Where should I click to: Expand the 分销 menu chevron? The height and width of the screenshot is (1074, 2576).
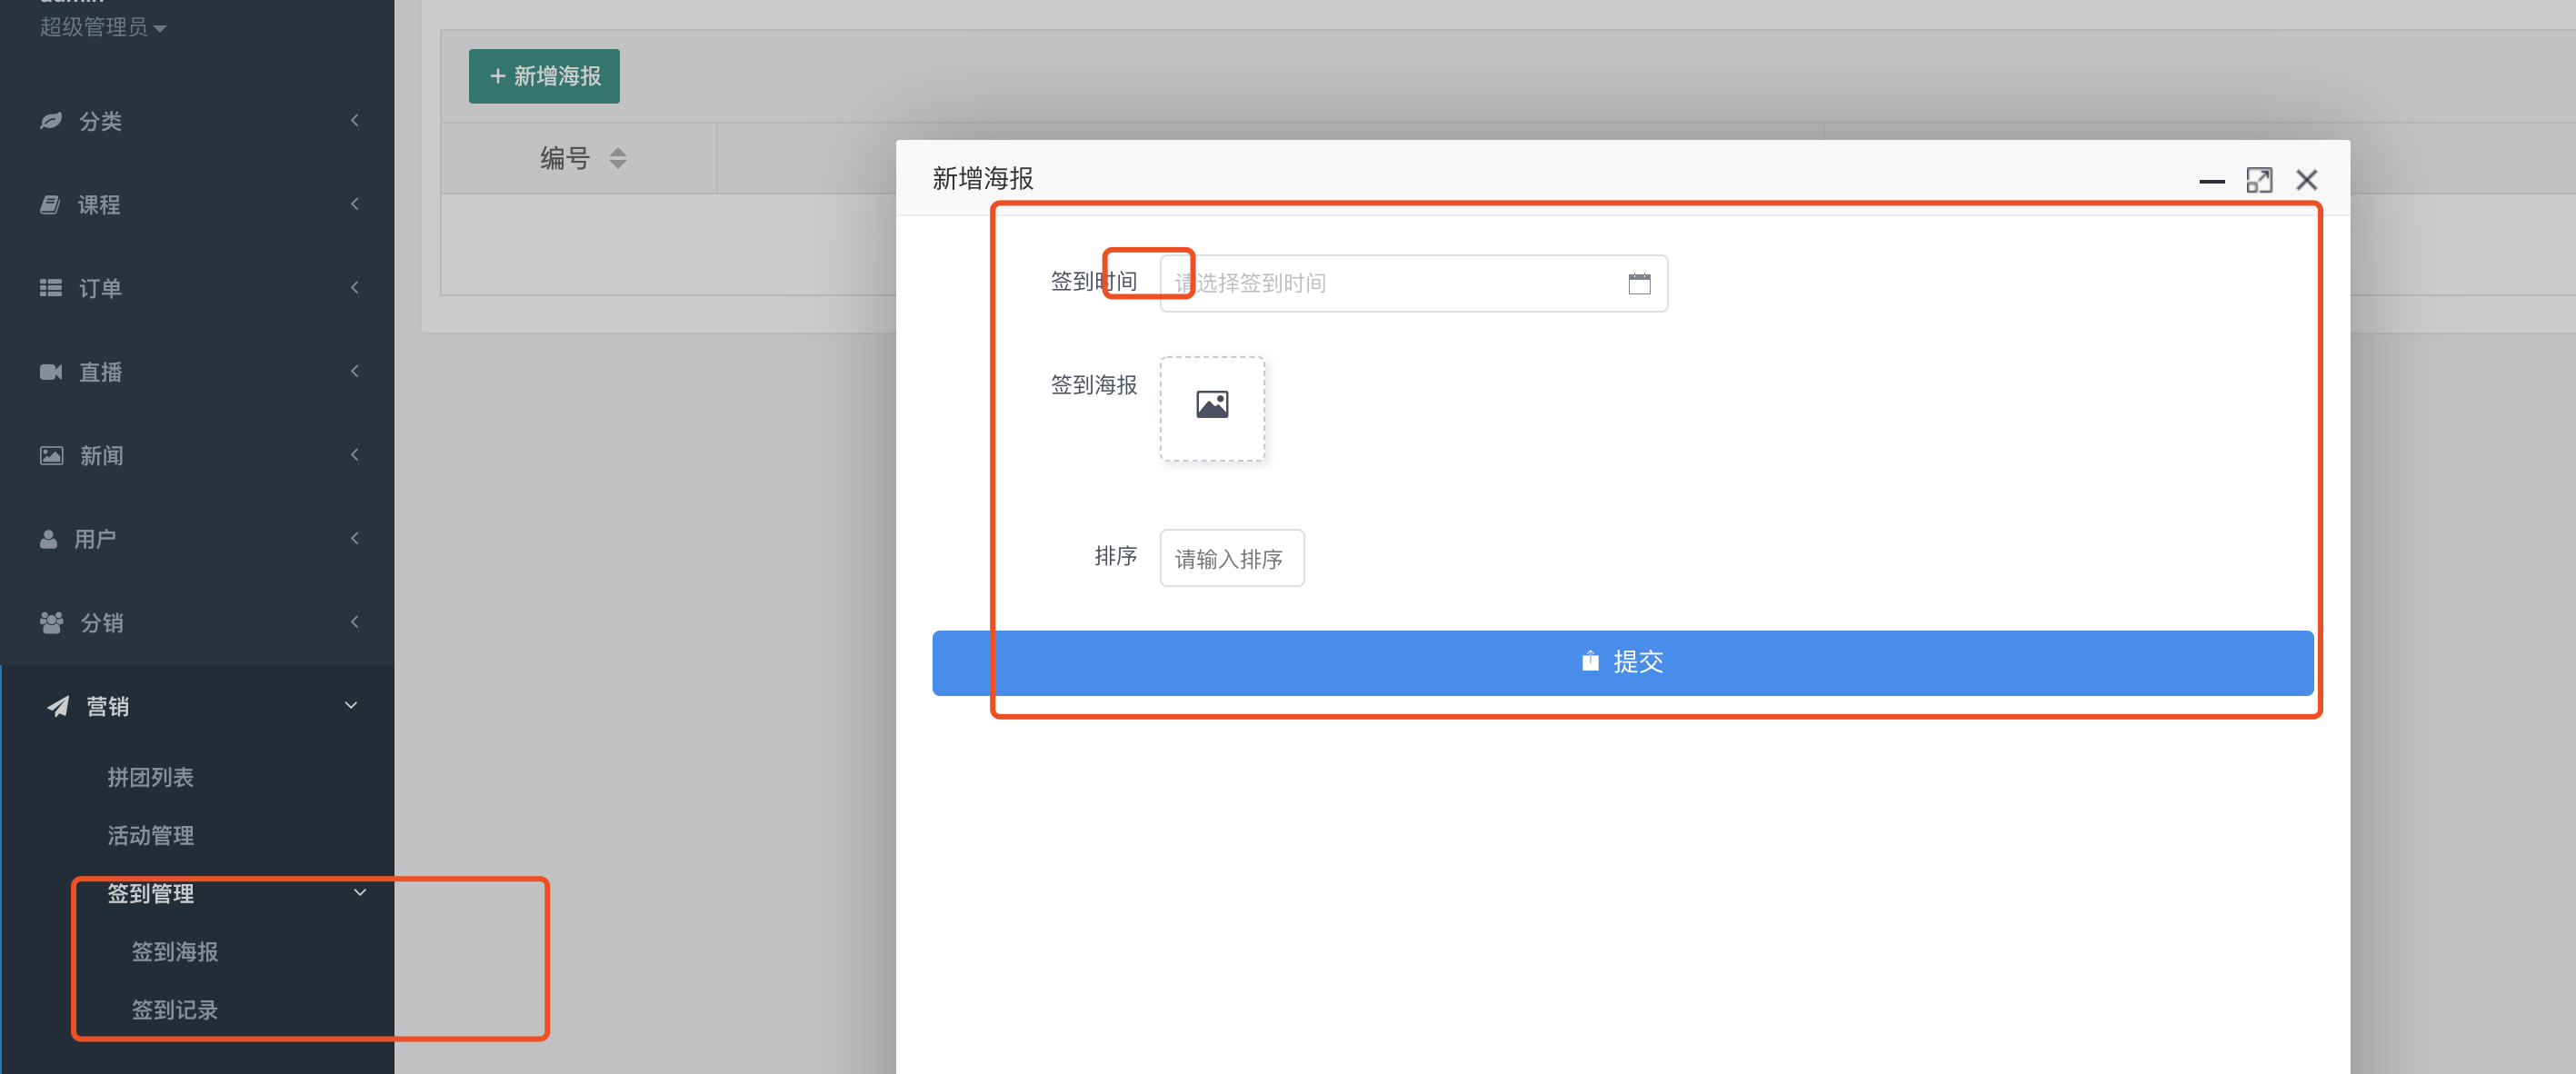tap(355, 622)
